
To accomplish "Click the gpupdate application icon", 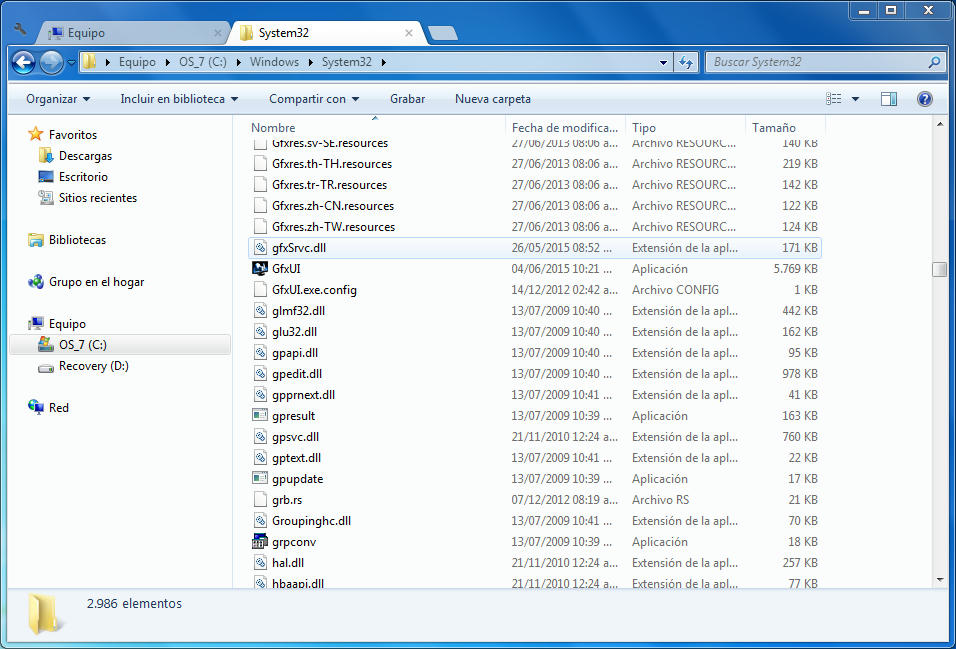I will pos(260,479).
